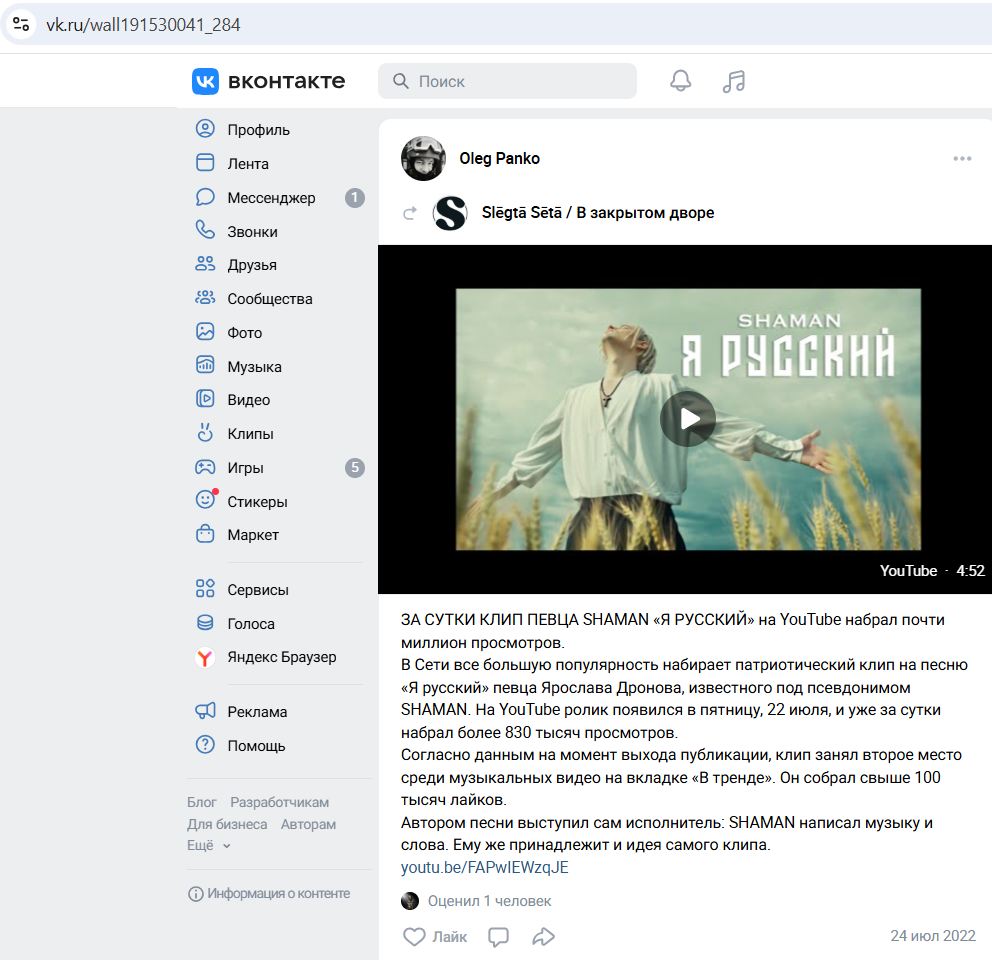Image resolution: width=992 pixels, height=960 pixels.
Task: Click the Сообщества group icon
Action: pyautogui.click(x=205, y=298)
